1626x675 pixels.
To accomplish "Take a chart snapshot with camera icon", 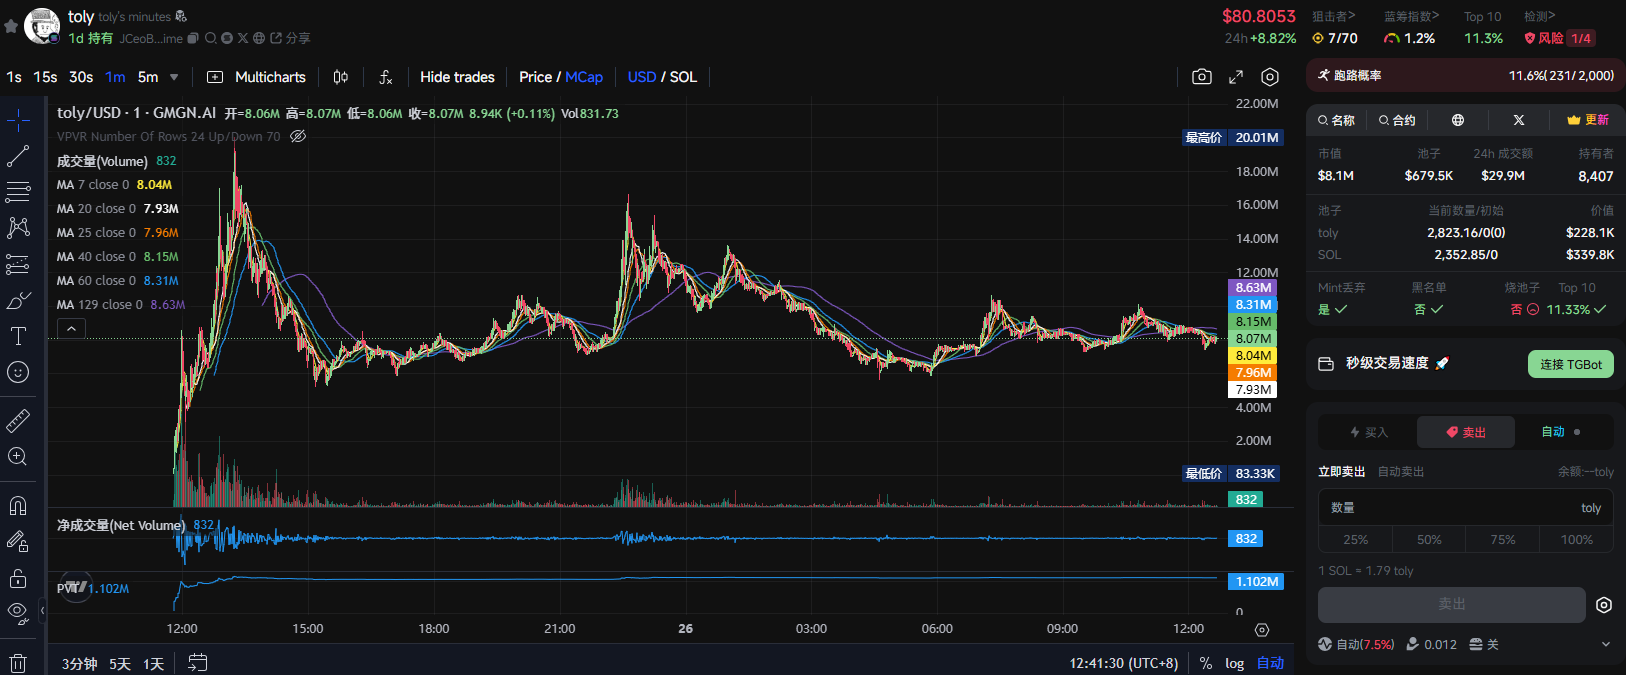I will pyautogui.click(x=1202, y=77).
